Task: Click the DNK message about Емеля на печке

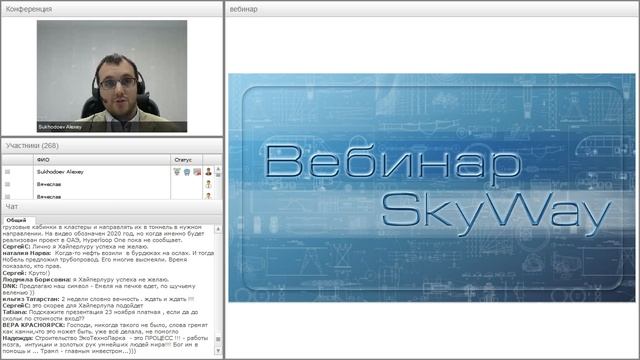Action: pyautogui.click(x=99, y=289)
